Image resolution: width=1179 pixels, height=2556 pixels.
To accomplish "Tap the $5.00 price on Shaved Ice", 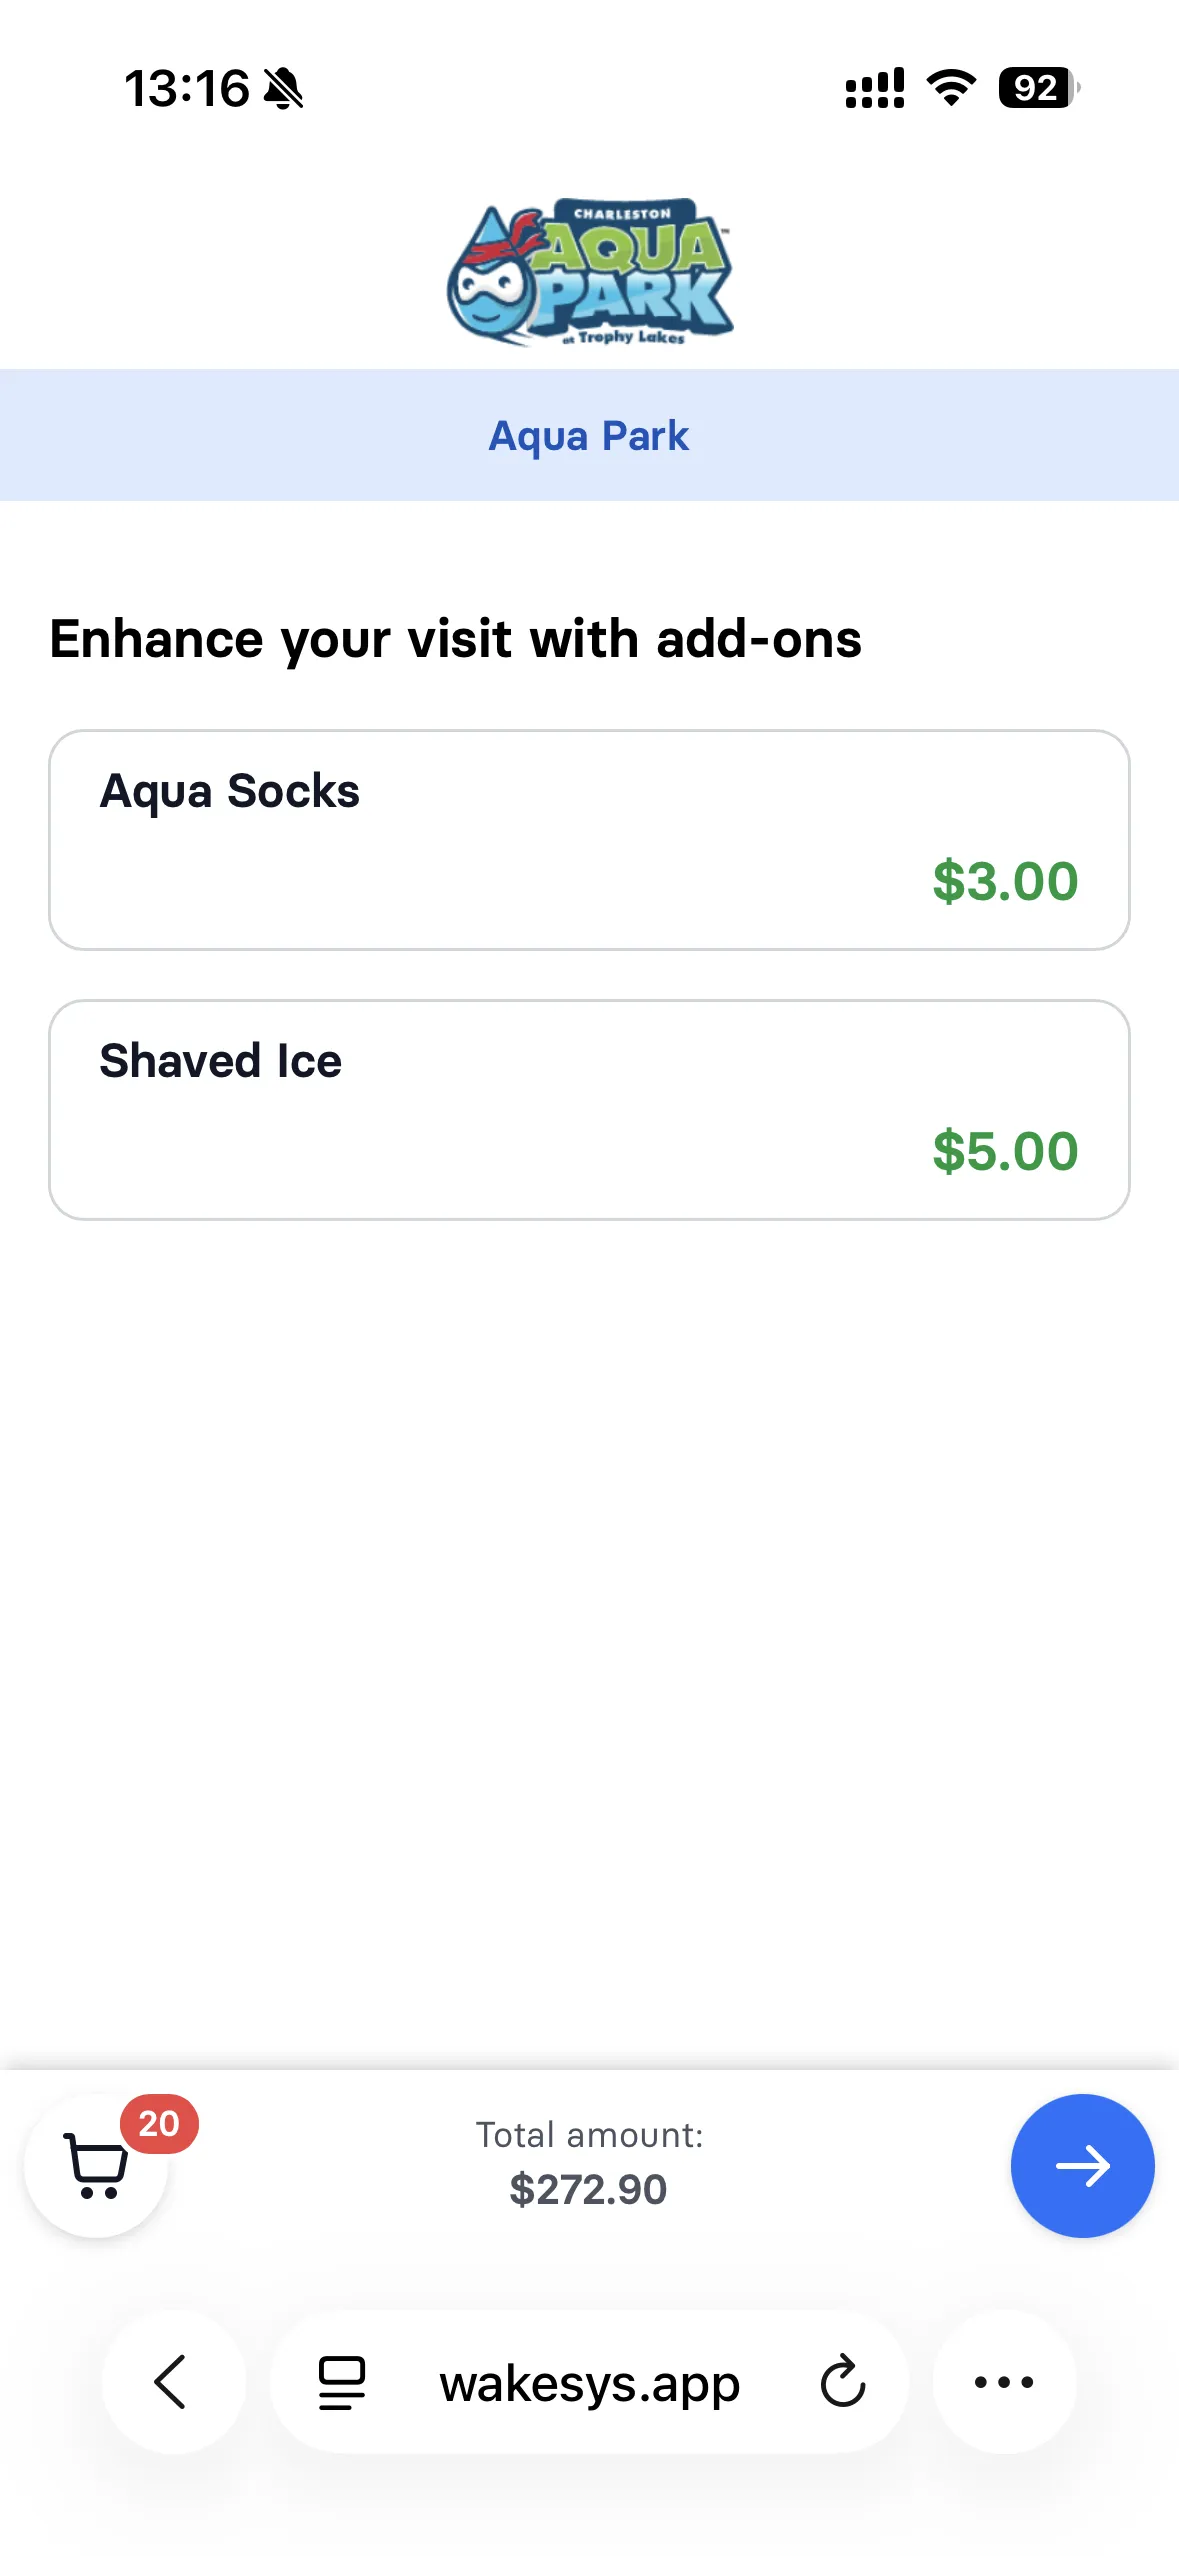I will tap(1005, 1151).
